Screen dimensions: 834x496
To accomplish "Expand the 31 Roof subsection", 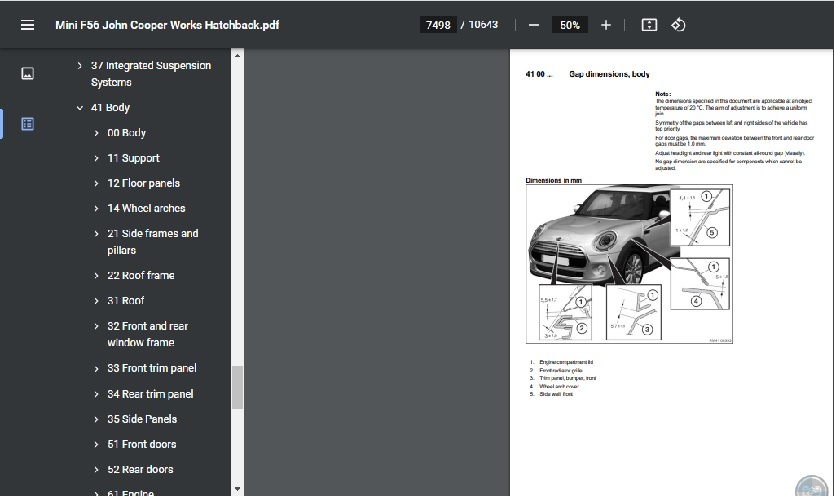I will tap(96, 300).
